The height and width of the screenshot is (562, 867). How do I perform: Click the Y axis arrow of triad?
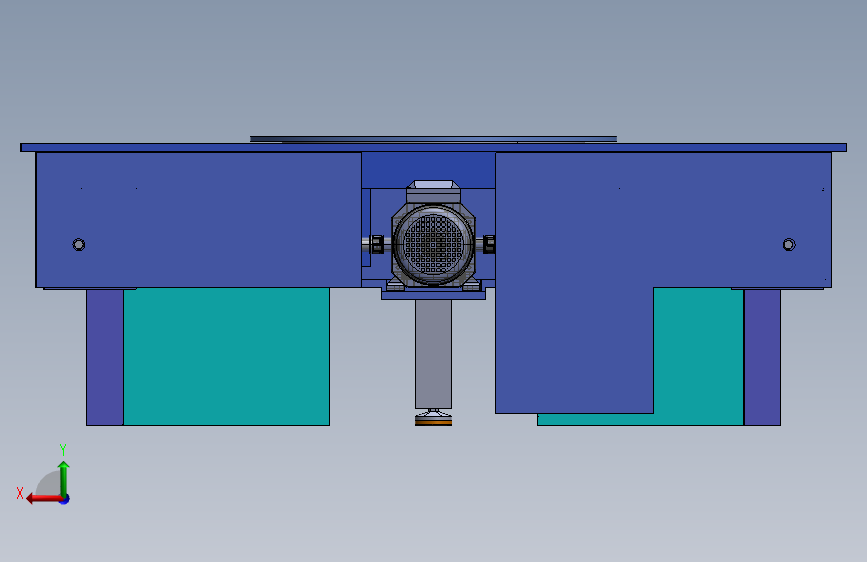[64, 479]
